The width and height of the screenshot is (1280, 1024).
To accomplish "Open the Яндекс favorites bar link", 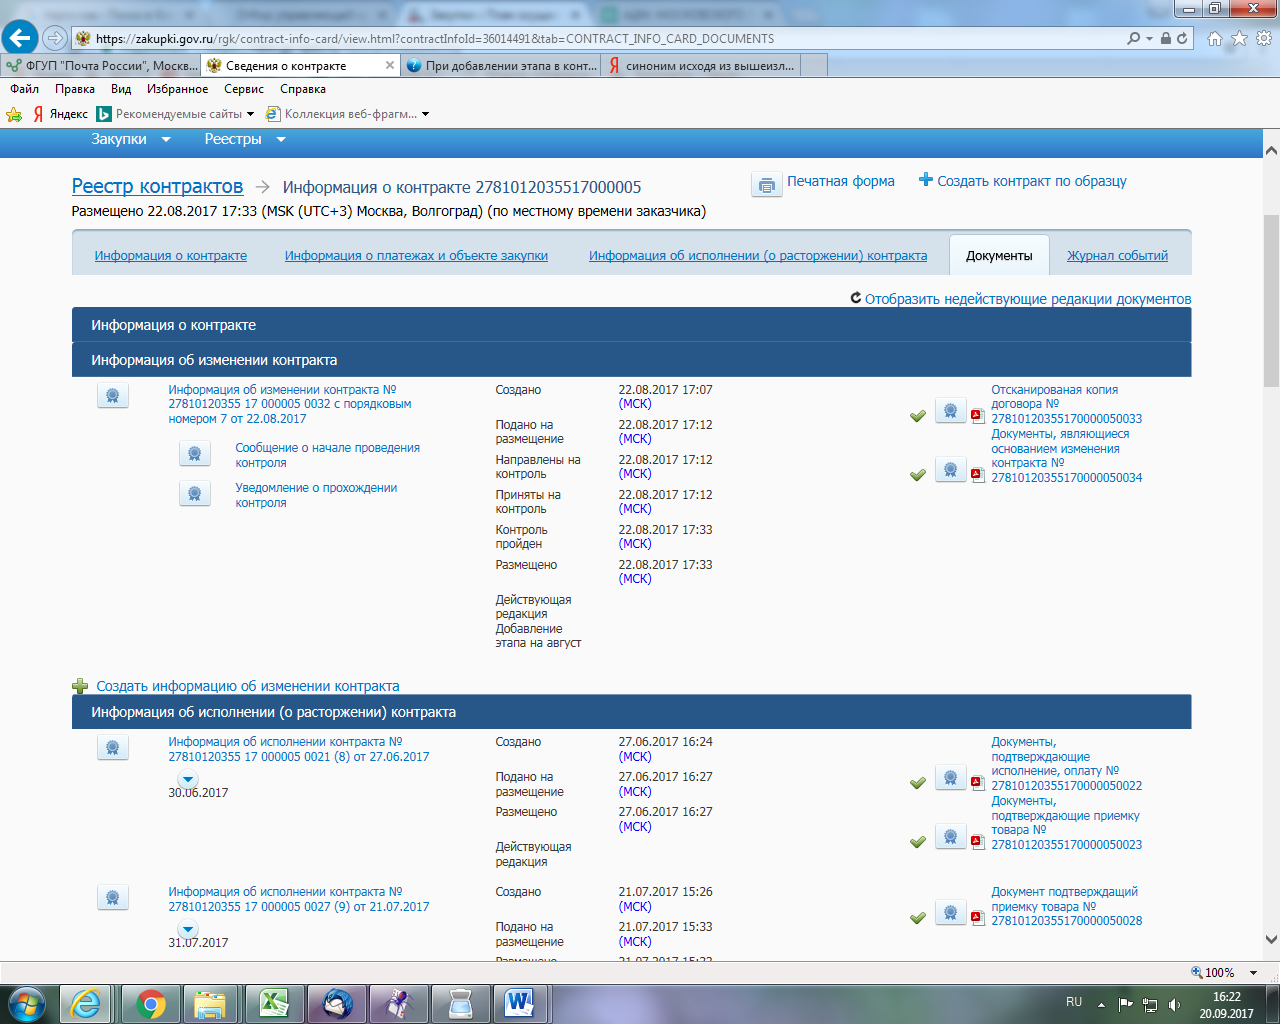I will click(60, 114).
